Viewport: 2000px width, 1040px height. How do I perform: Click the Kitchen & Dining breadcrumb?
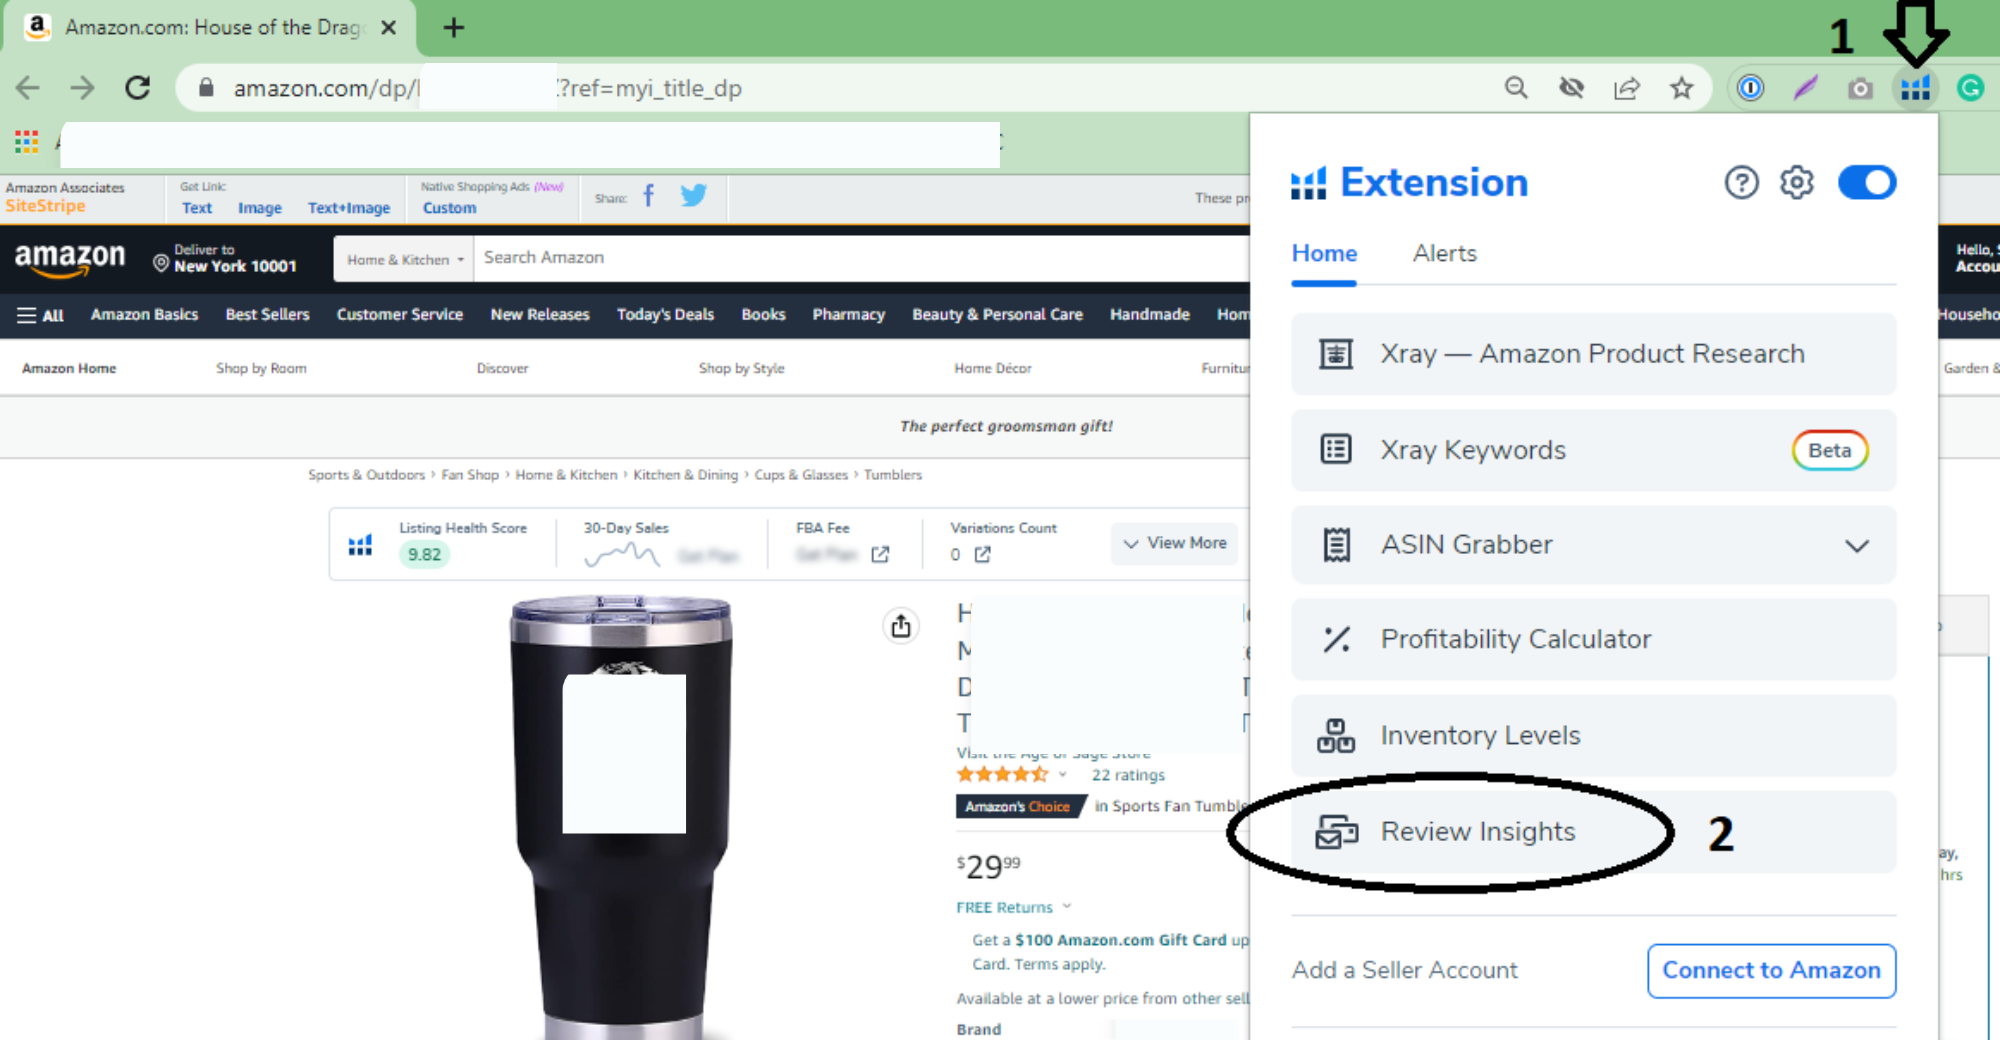coord(685,475)
